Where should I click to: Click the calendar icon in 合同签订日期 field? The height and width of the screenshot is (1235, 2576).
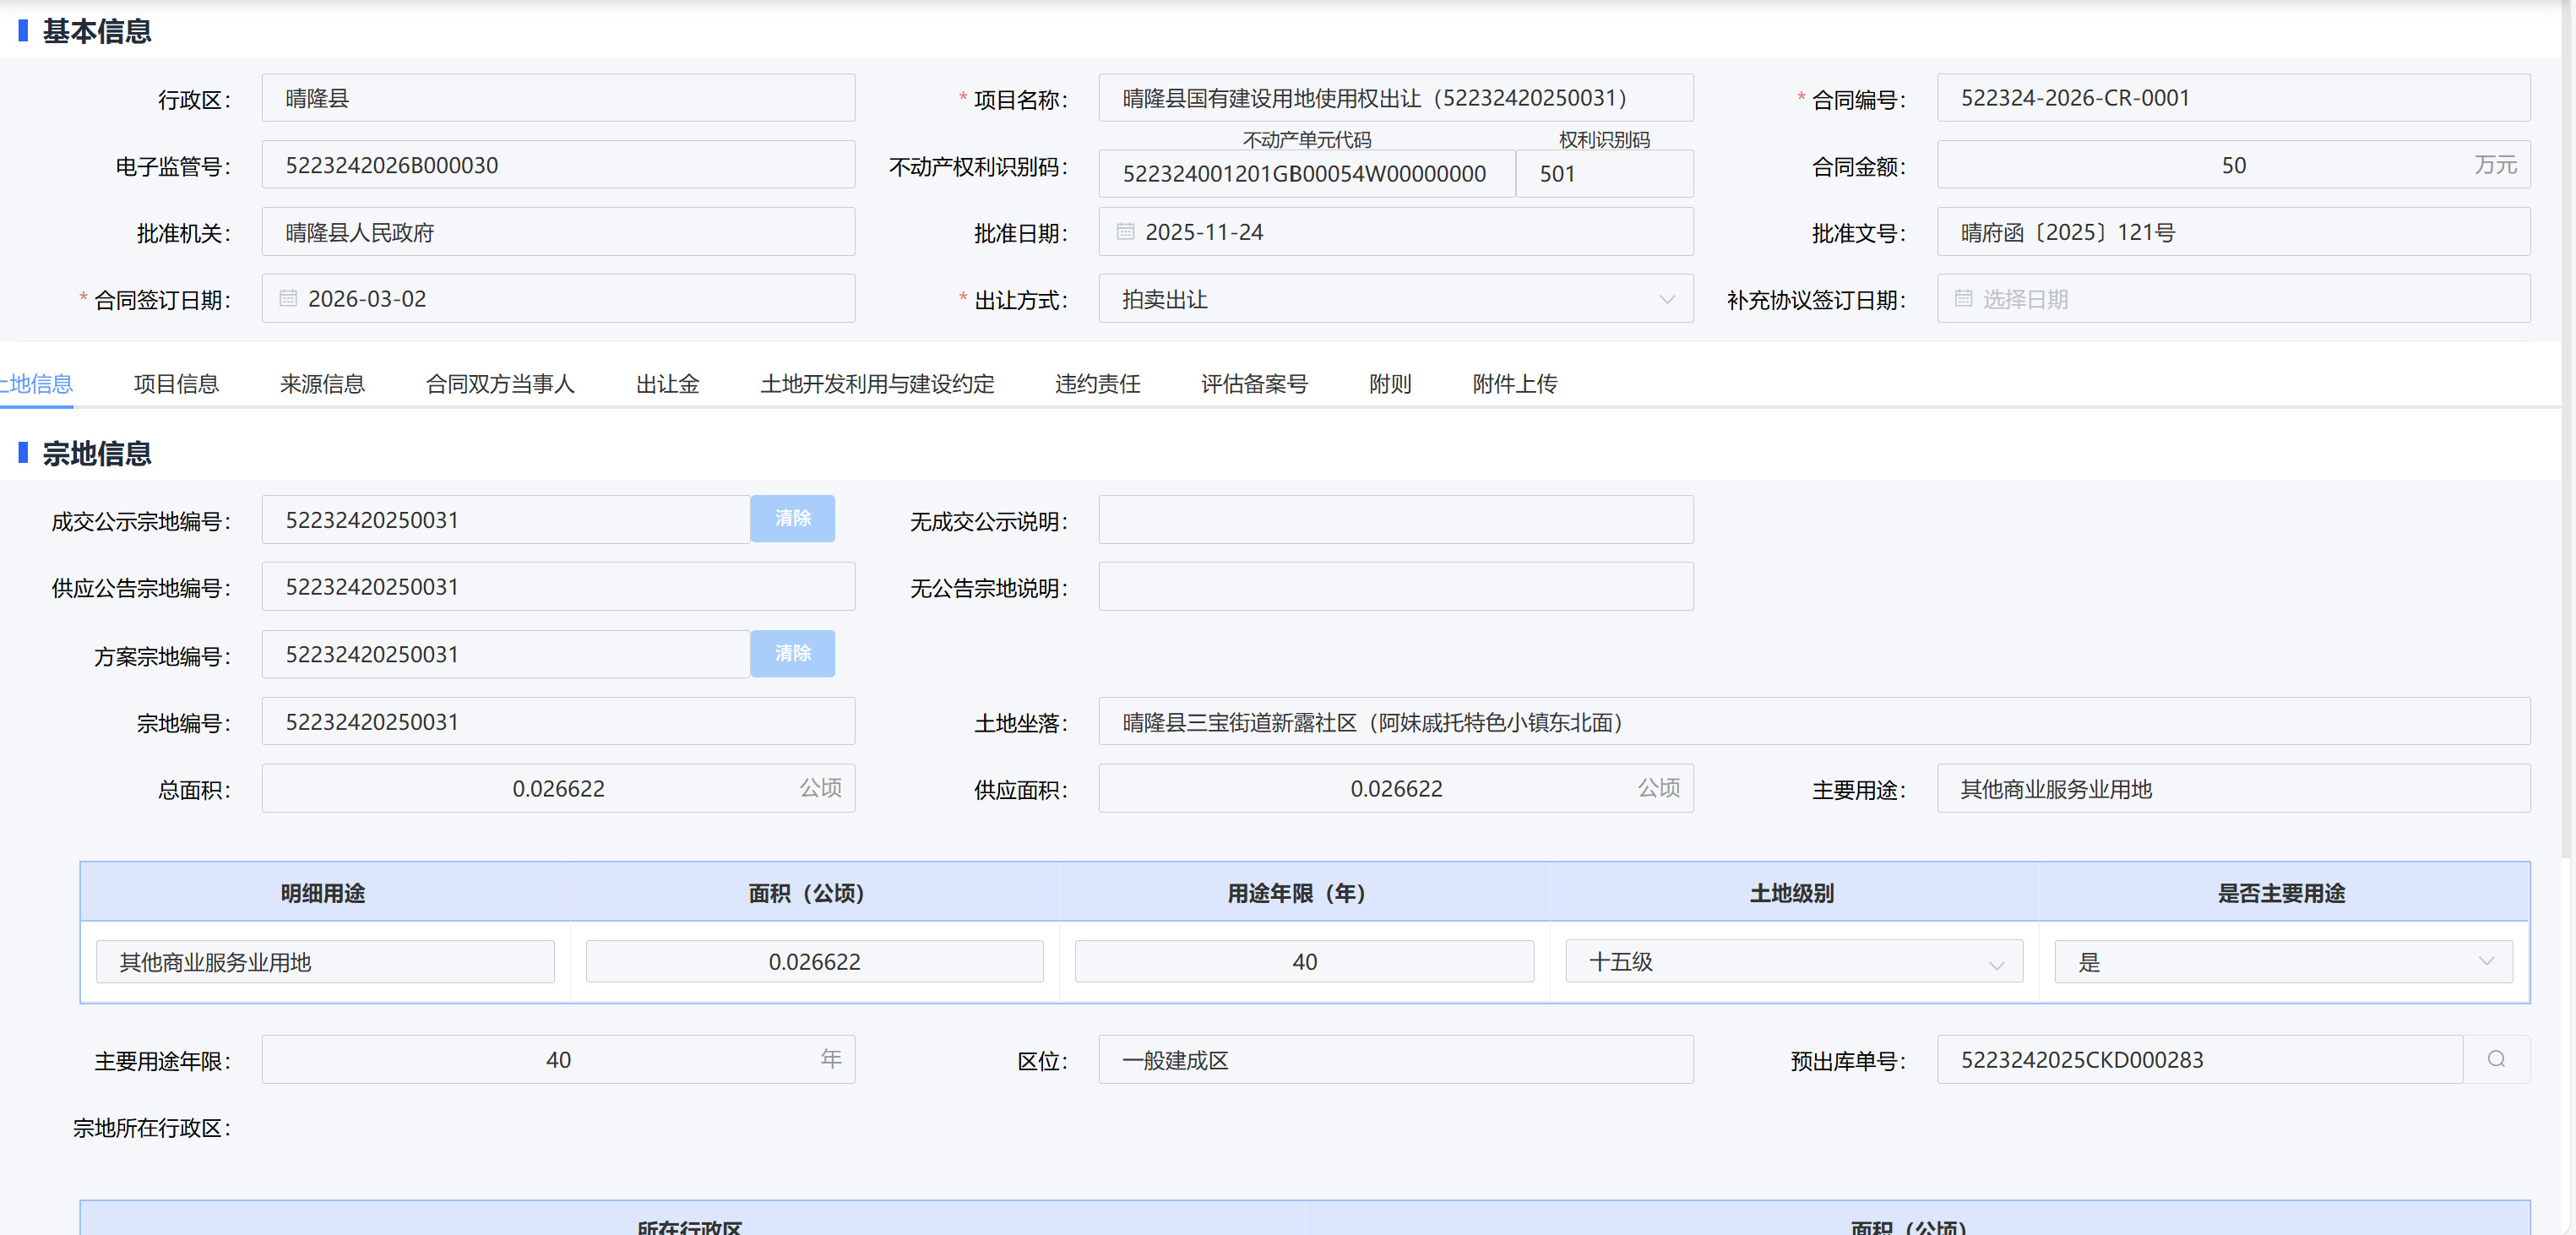pos(288,299)
